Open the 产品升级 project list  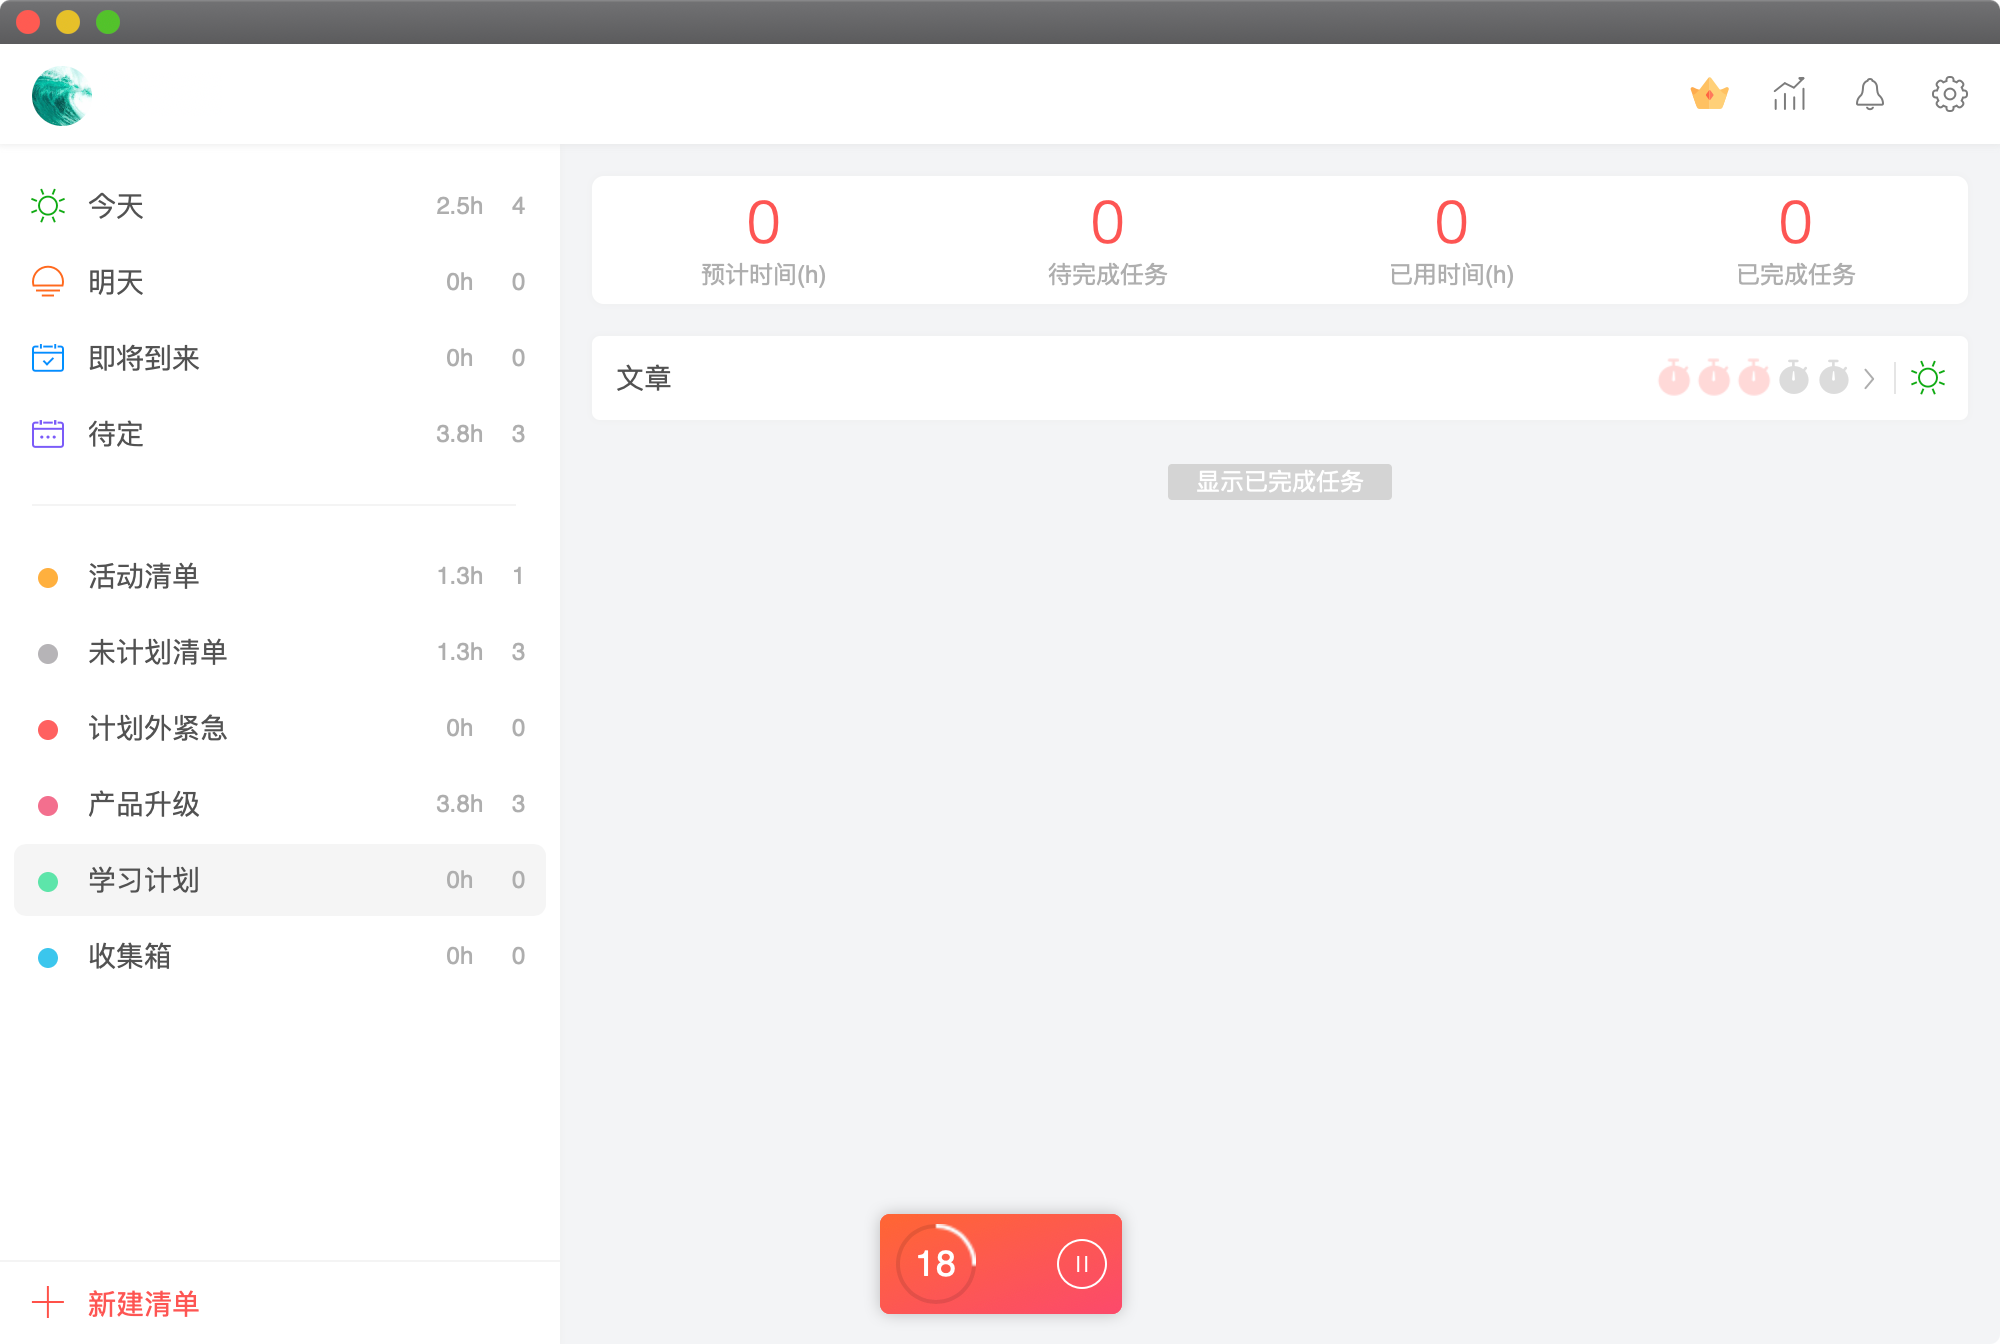[144, 804]
